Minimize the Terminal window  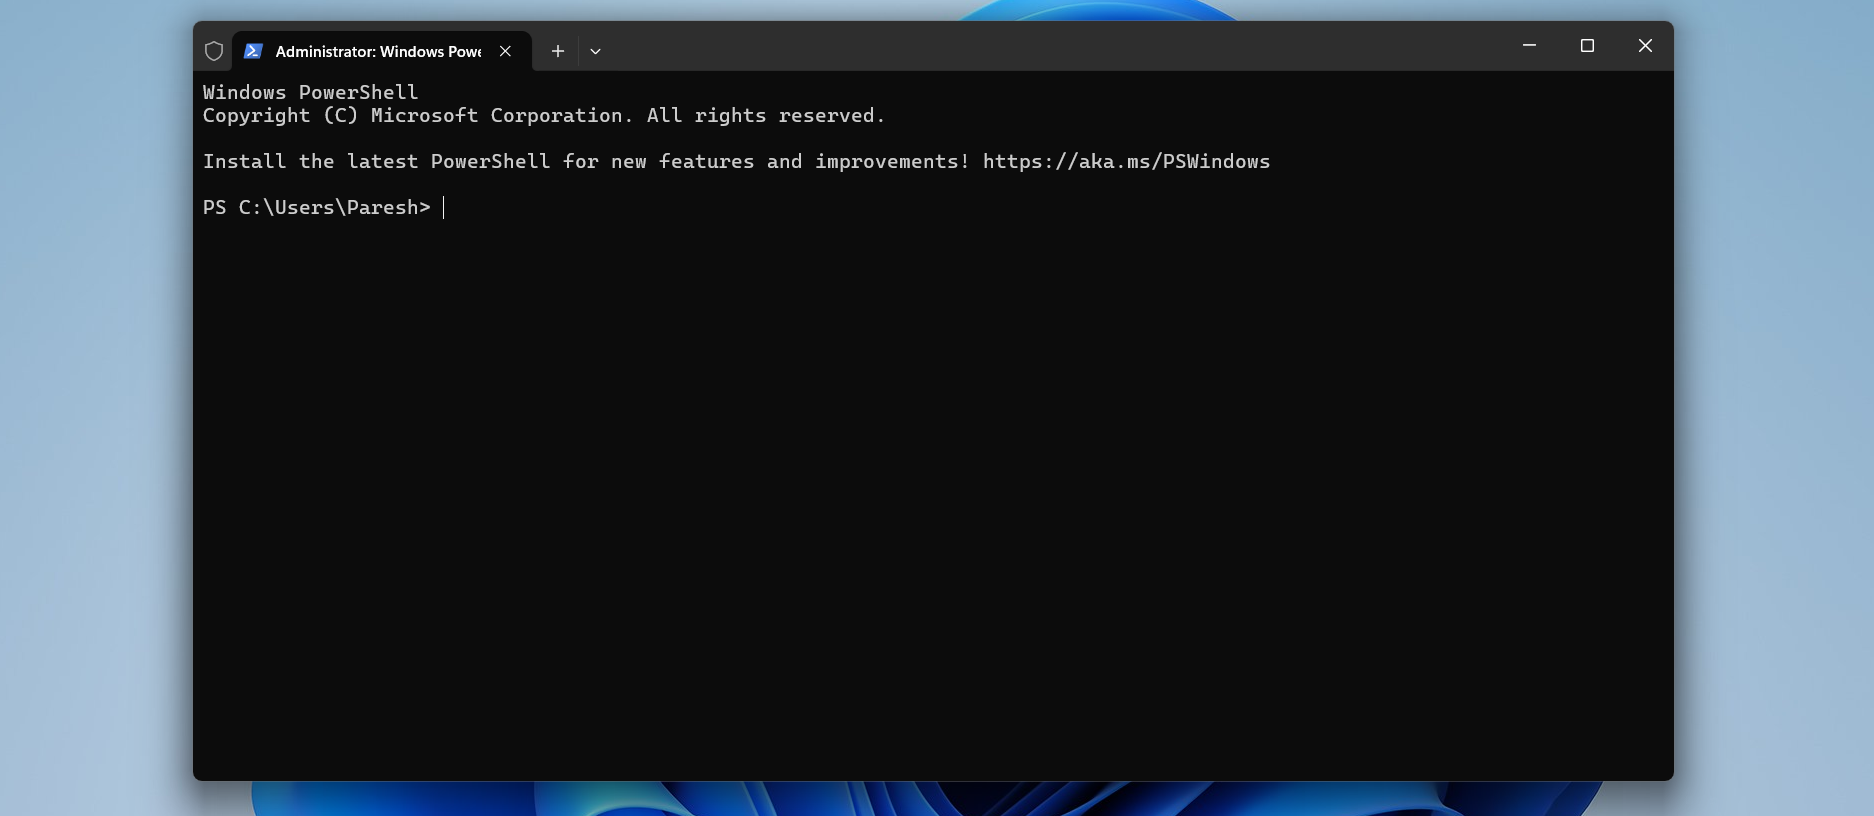point(1529,46)
